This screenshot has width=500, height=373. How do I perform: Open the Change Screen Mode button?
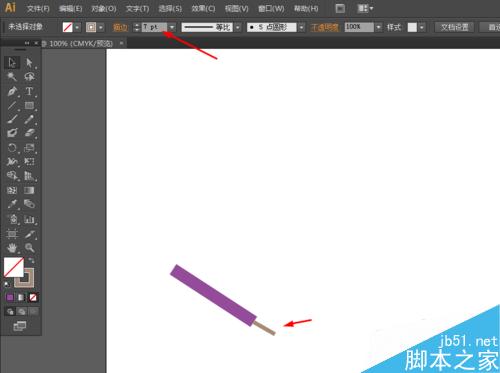20,326
